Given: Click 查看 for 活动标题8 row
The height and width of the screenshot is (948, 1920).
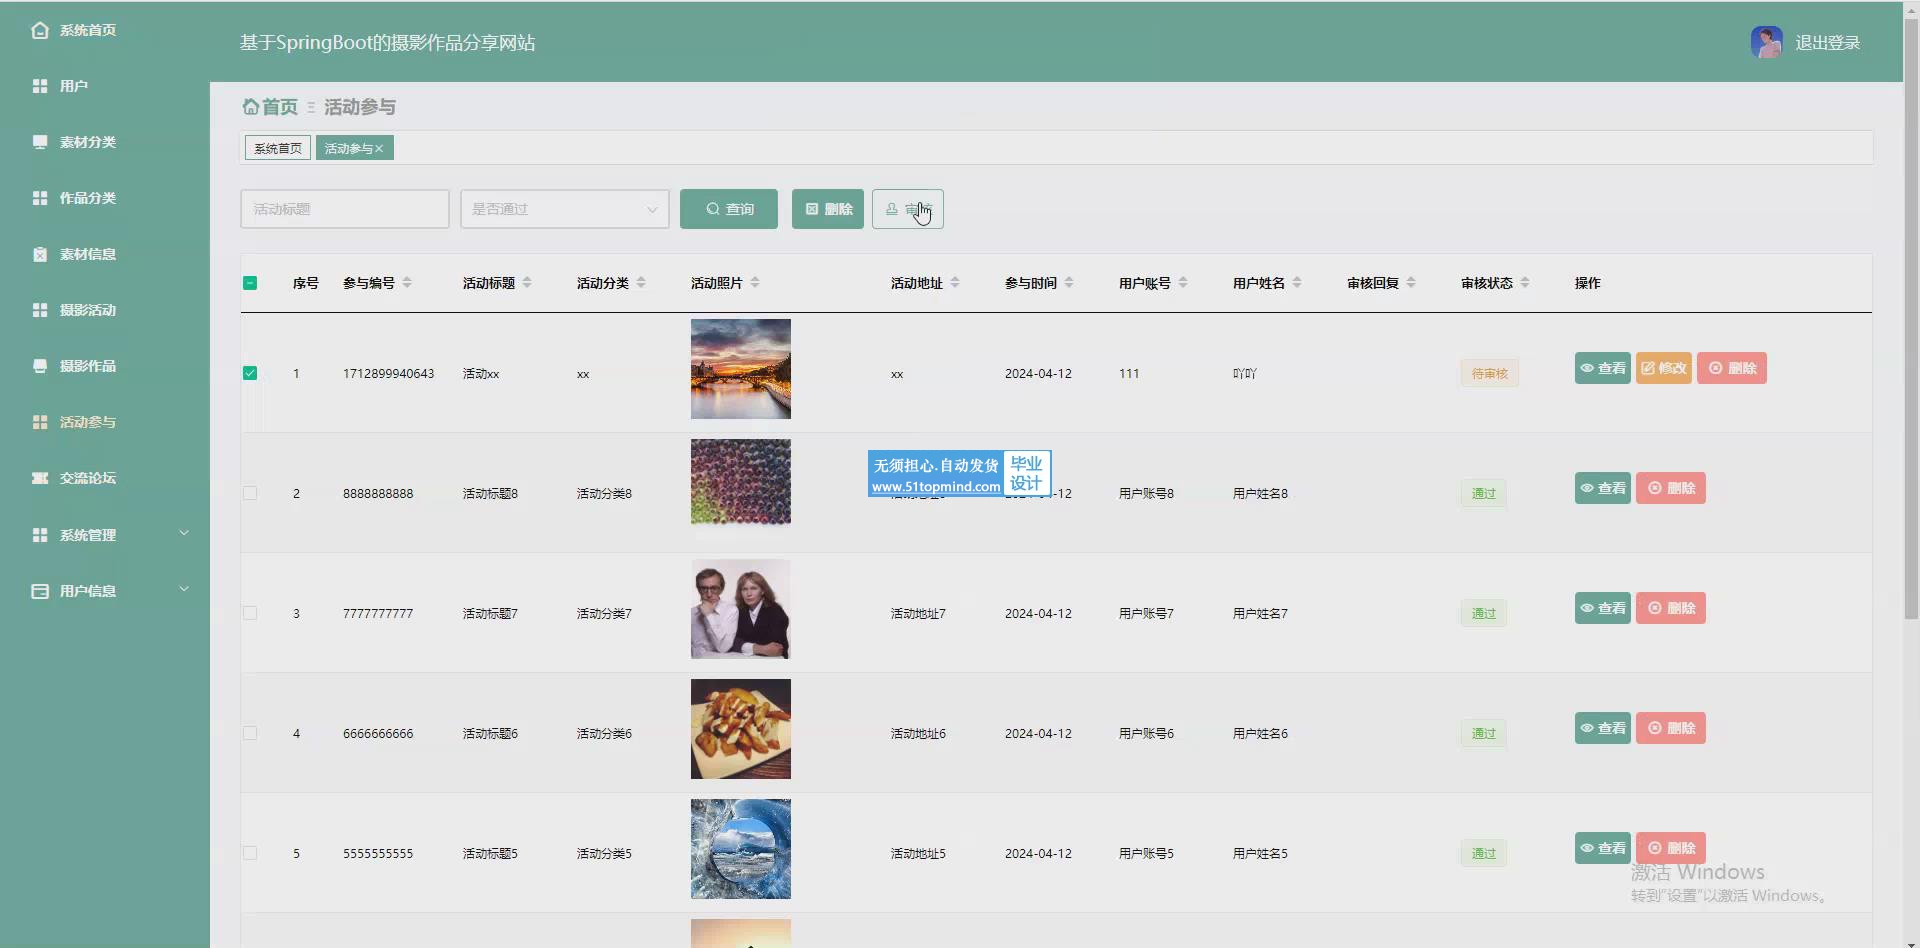Looking at the screenshot, I should pyautogui.click(x=1603, y=488).
